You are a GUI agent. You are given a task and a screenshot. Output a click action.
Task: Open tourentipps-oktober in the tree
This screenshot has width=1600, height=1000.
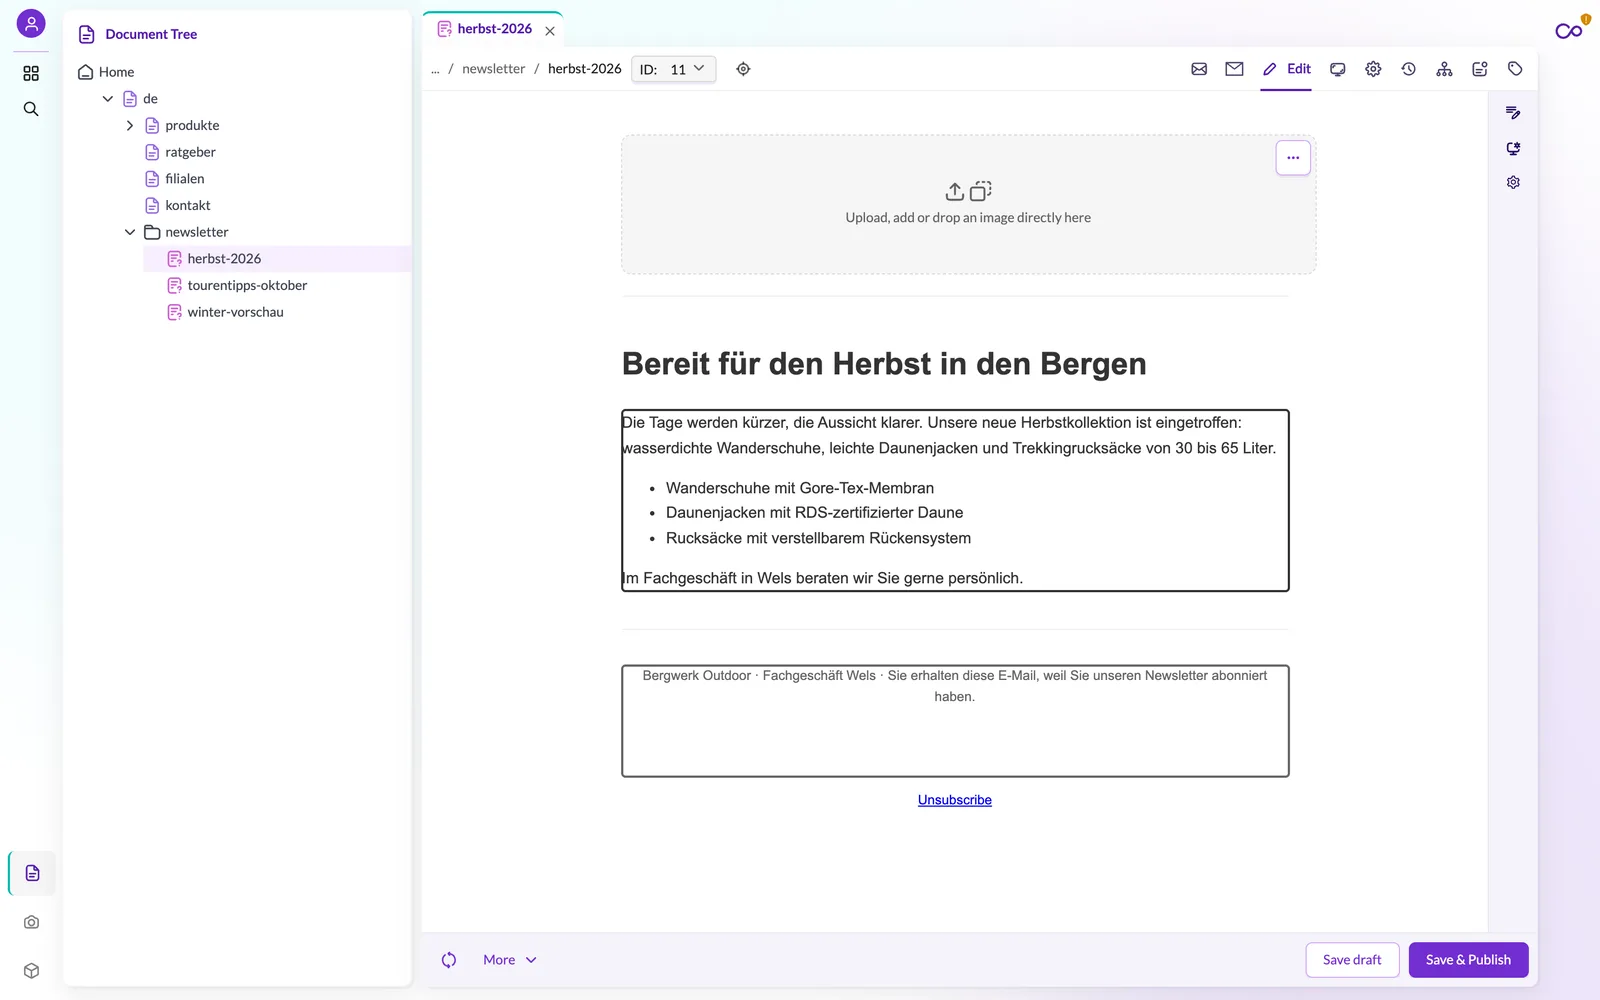coord(247,285)
